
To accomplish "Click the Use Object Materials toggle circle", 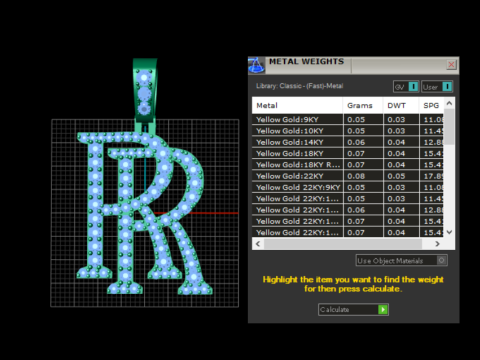I will click(442, 260).
